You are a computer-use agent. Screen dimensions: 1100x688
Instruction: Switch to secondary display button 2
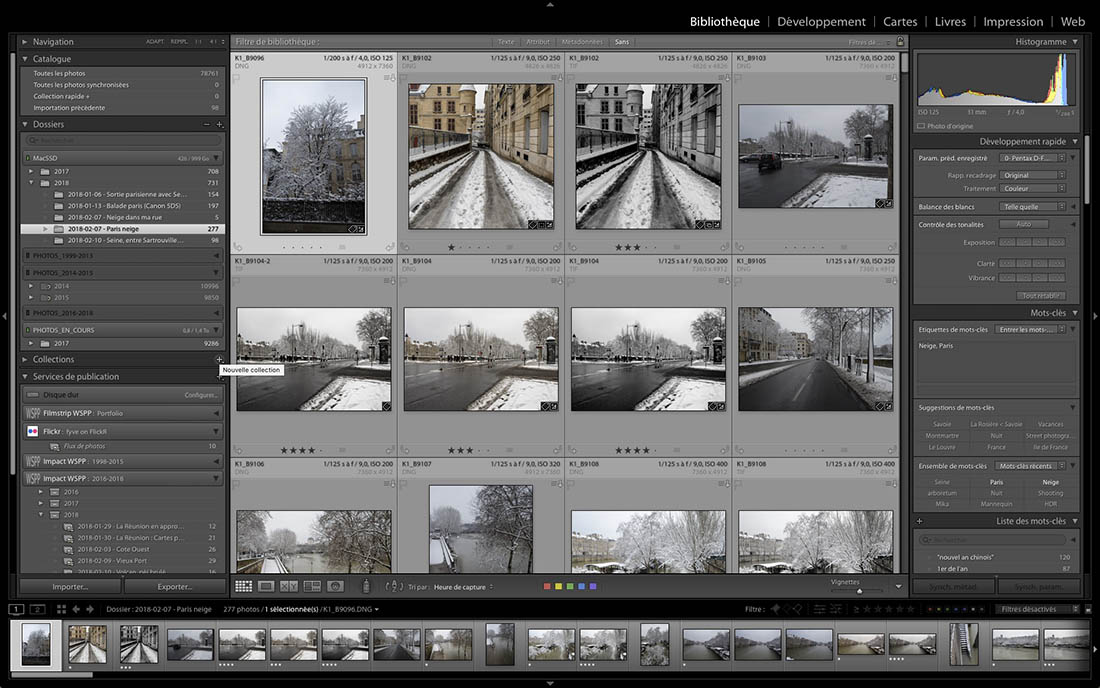click(x=37, y=609)
